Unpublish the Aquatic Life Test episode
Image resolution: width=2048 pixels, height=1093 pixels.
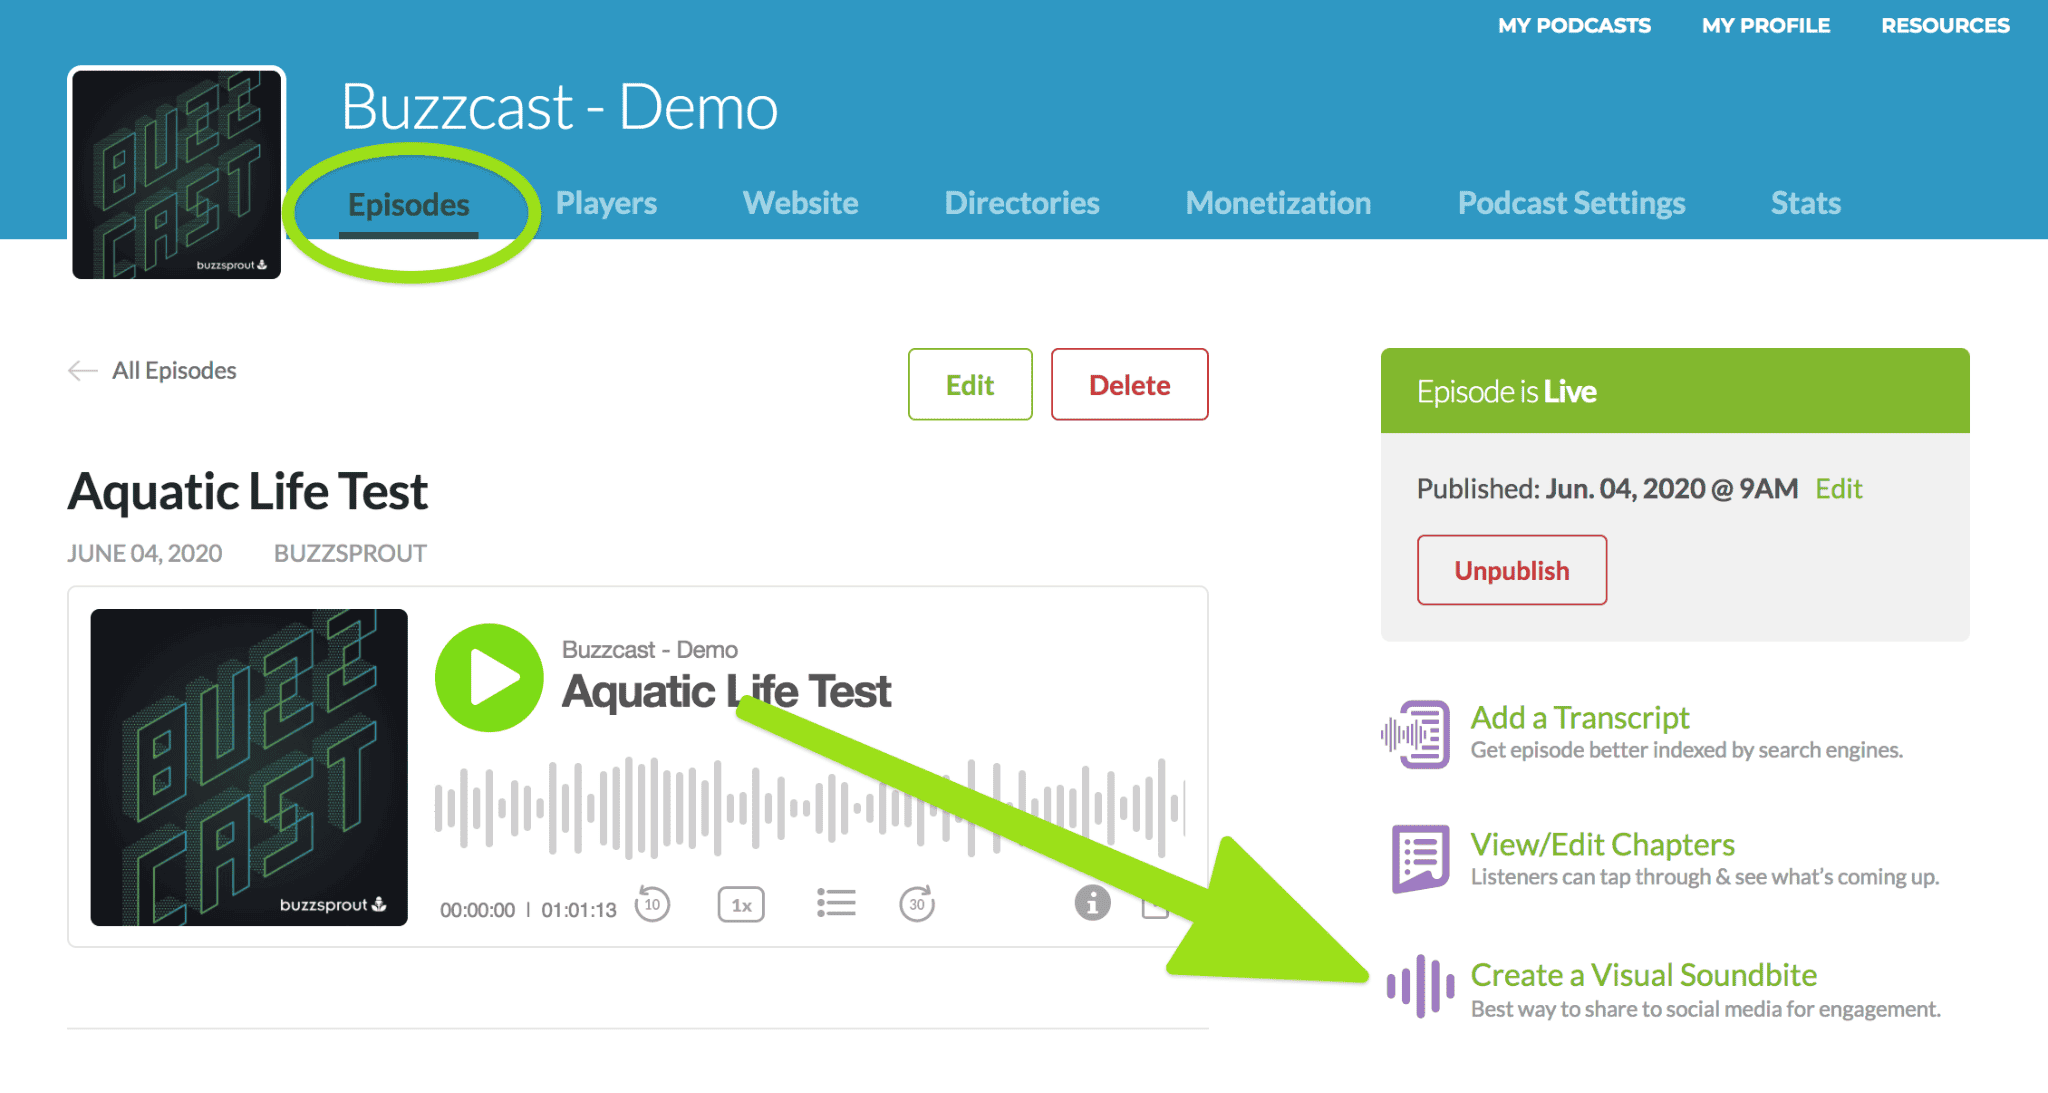(x=1511, y=570)
